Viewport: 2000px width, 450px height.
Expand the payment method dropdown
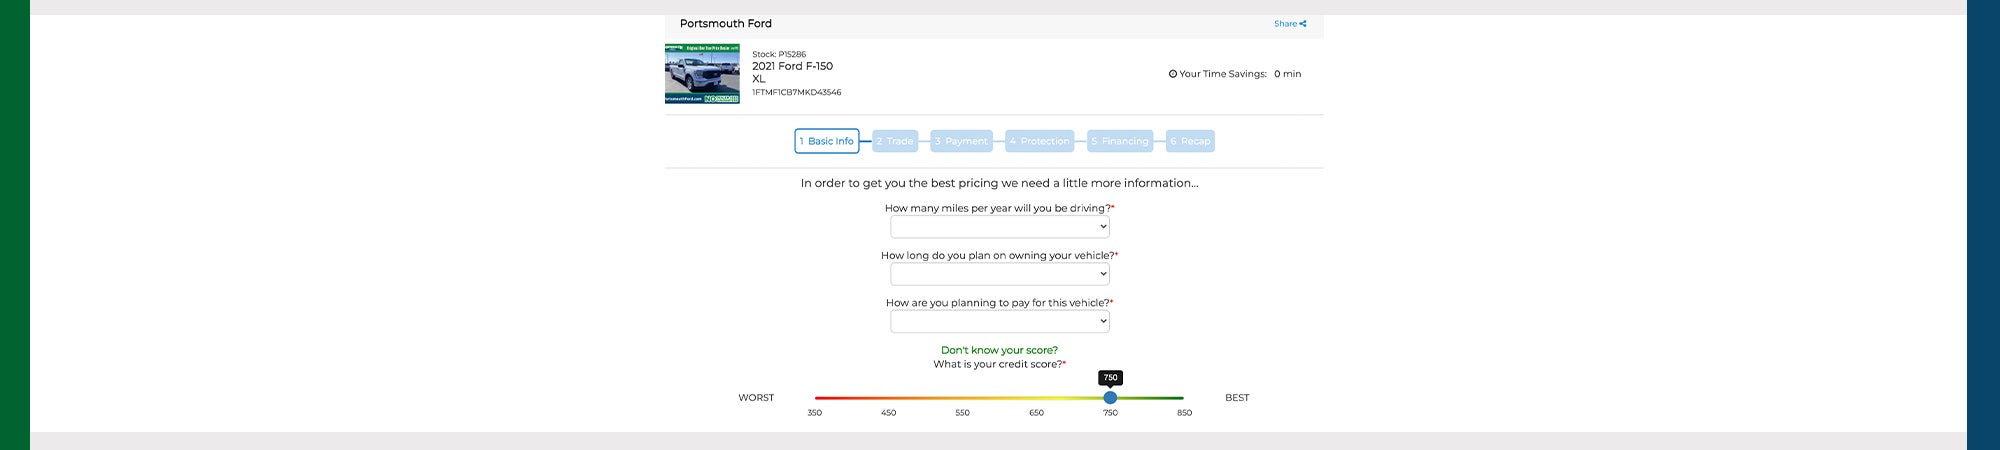(x=1000, y=321)
